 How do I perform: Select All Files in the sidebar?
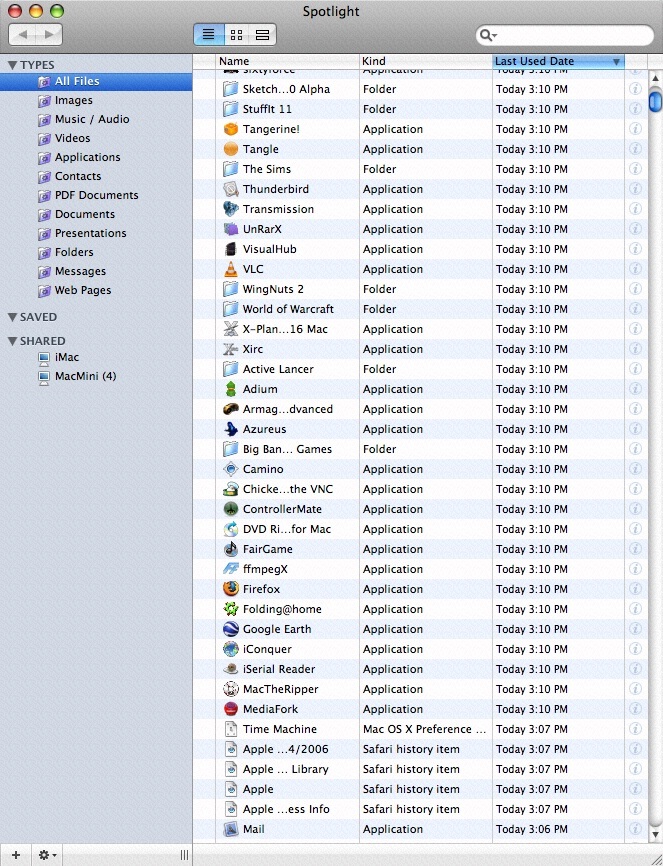click(x=96, y=81)
